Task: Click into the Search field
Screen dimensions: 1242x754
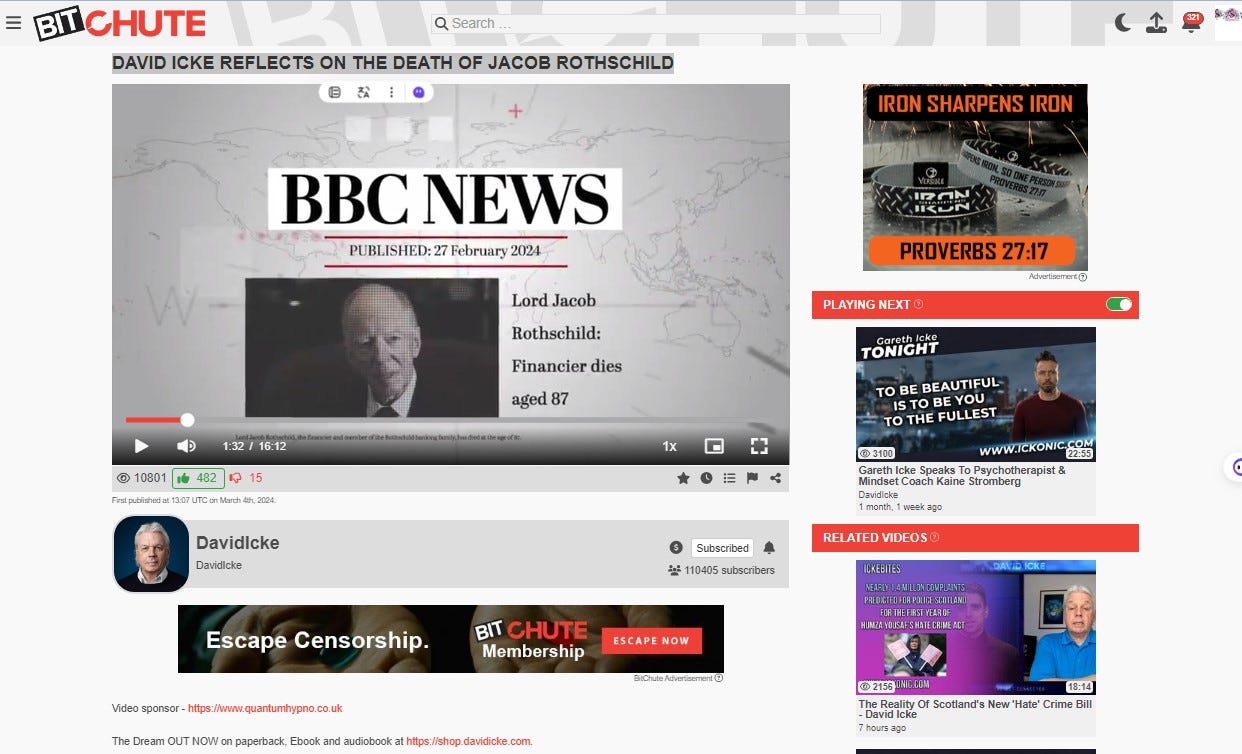Action: point(656,23)
